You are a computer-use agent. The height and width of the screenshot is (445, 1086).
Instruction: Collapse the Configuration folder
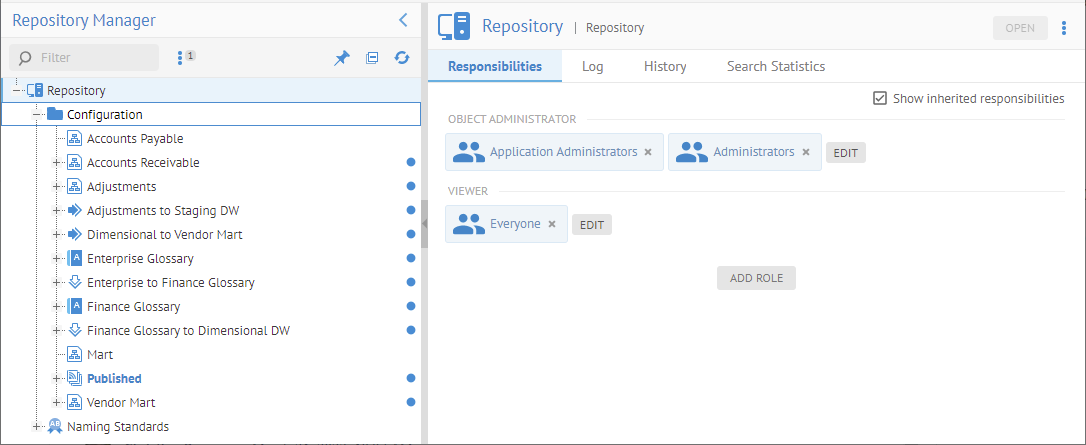[x=37, y=115]
